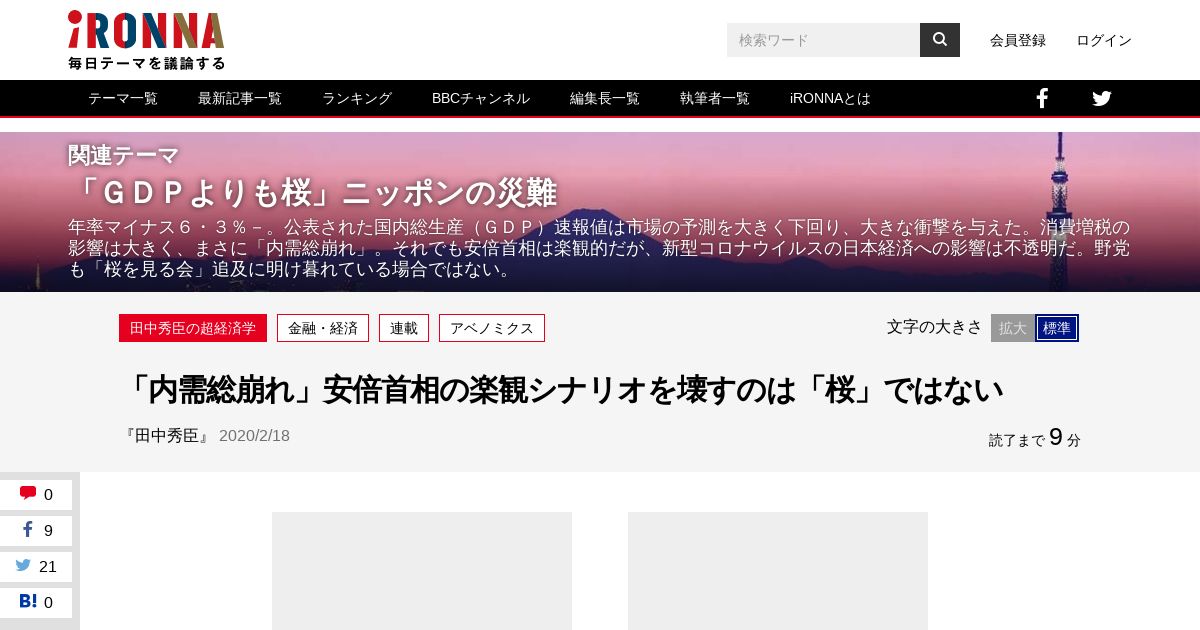Click the iRONNA logo
Screen dimensions: 1200x630
tap(146, 39)
